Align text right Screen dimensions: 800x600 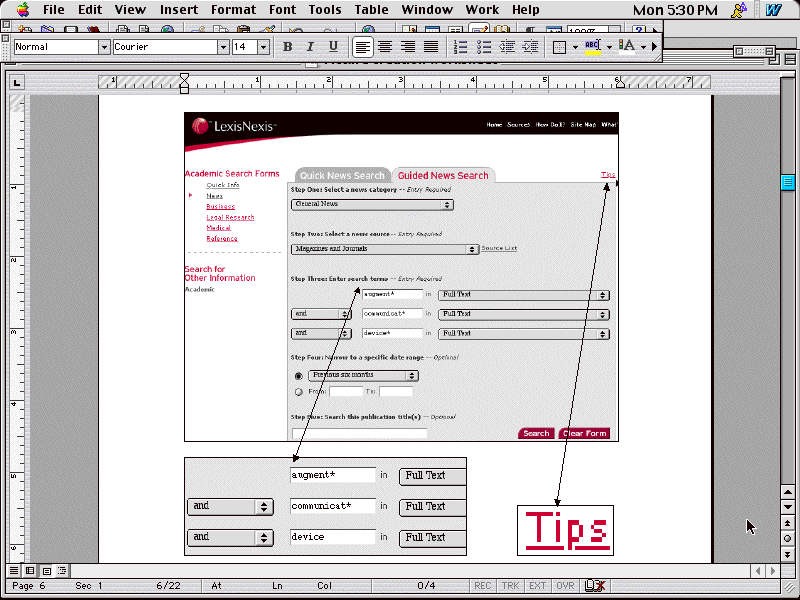click(408, 47)
